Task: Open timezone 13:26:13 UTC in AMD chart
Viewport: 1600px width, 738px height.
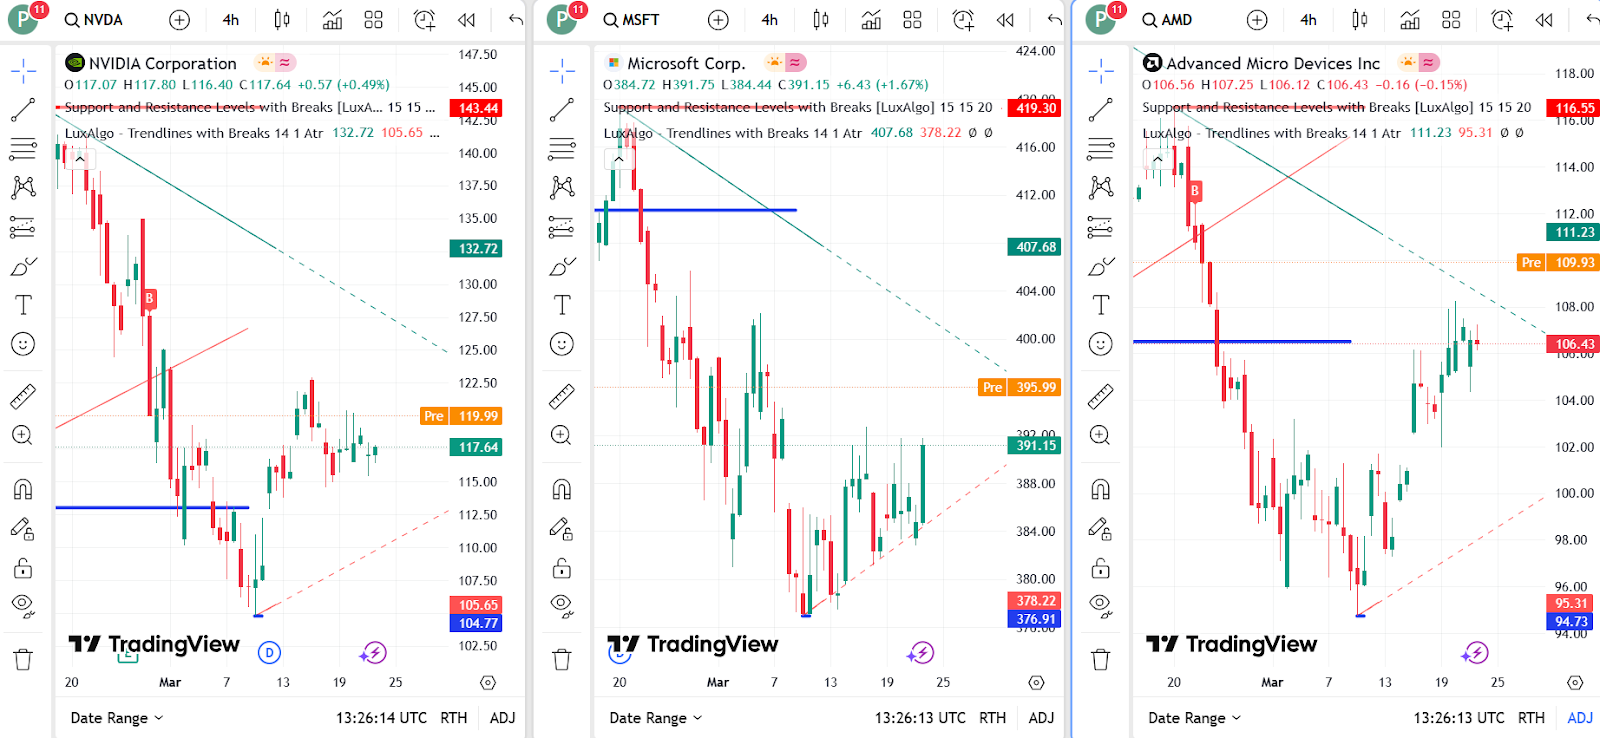Action: point(1459,718)
